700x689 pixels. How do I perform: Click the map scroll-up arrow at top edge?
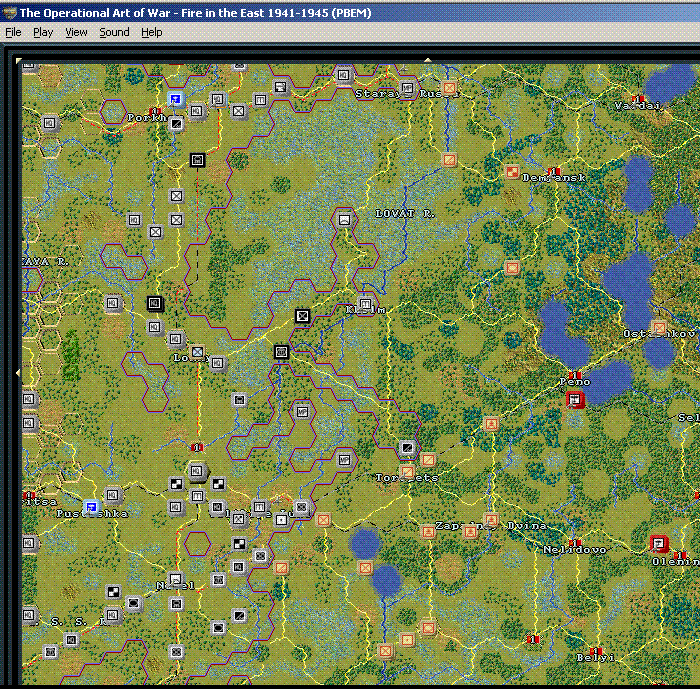[428, 60]
